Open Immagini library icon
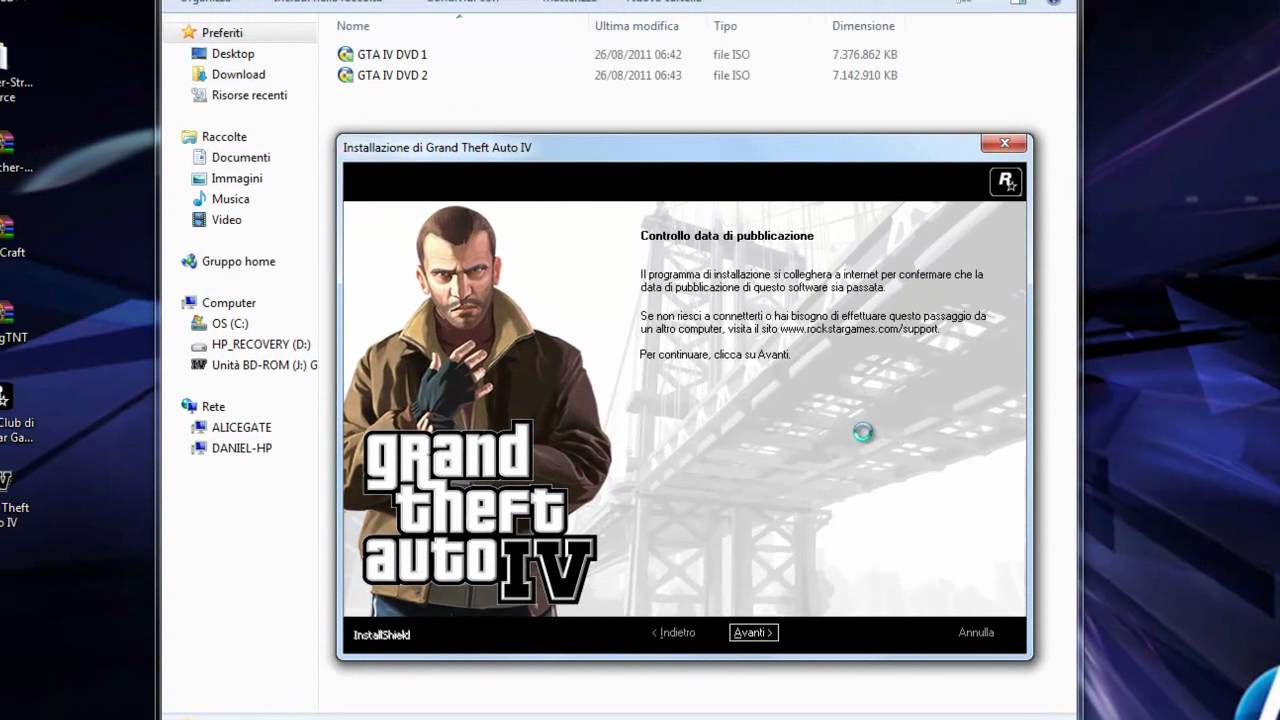 pyautogui.click(x=199, y=178)
